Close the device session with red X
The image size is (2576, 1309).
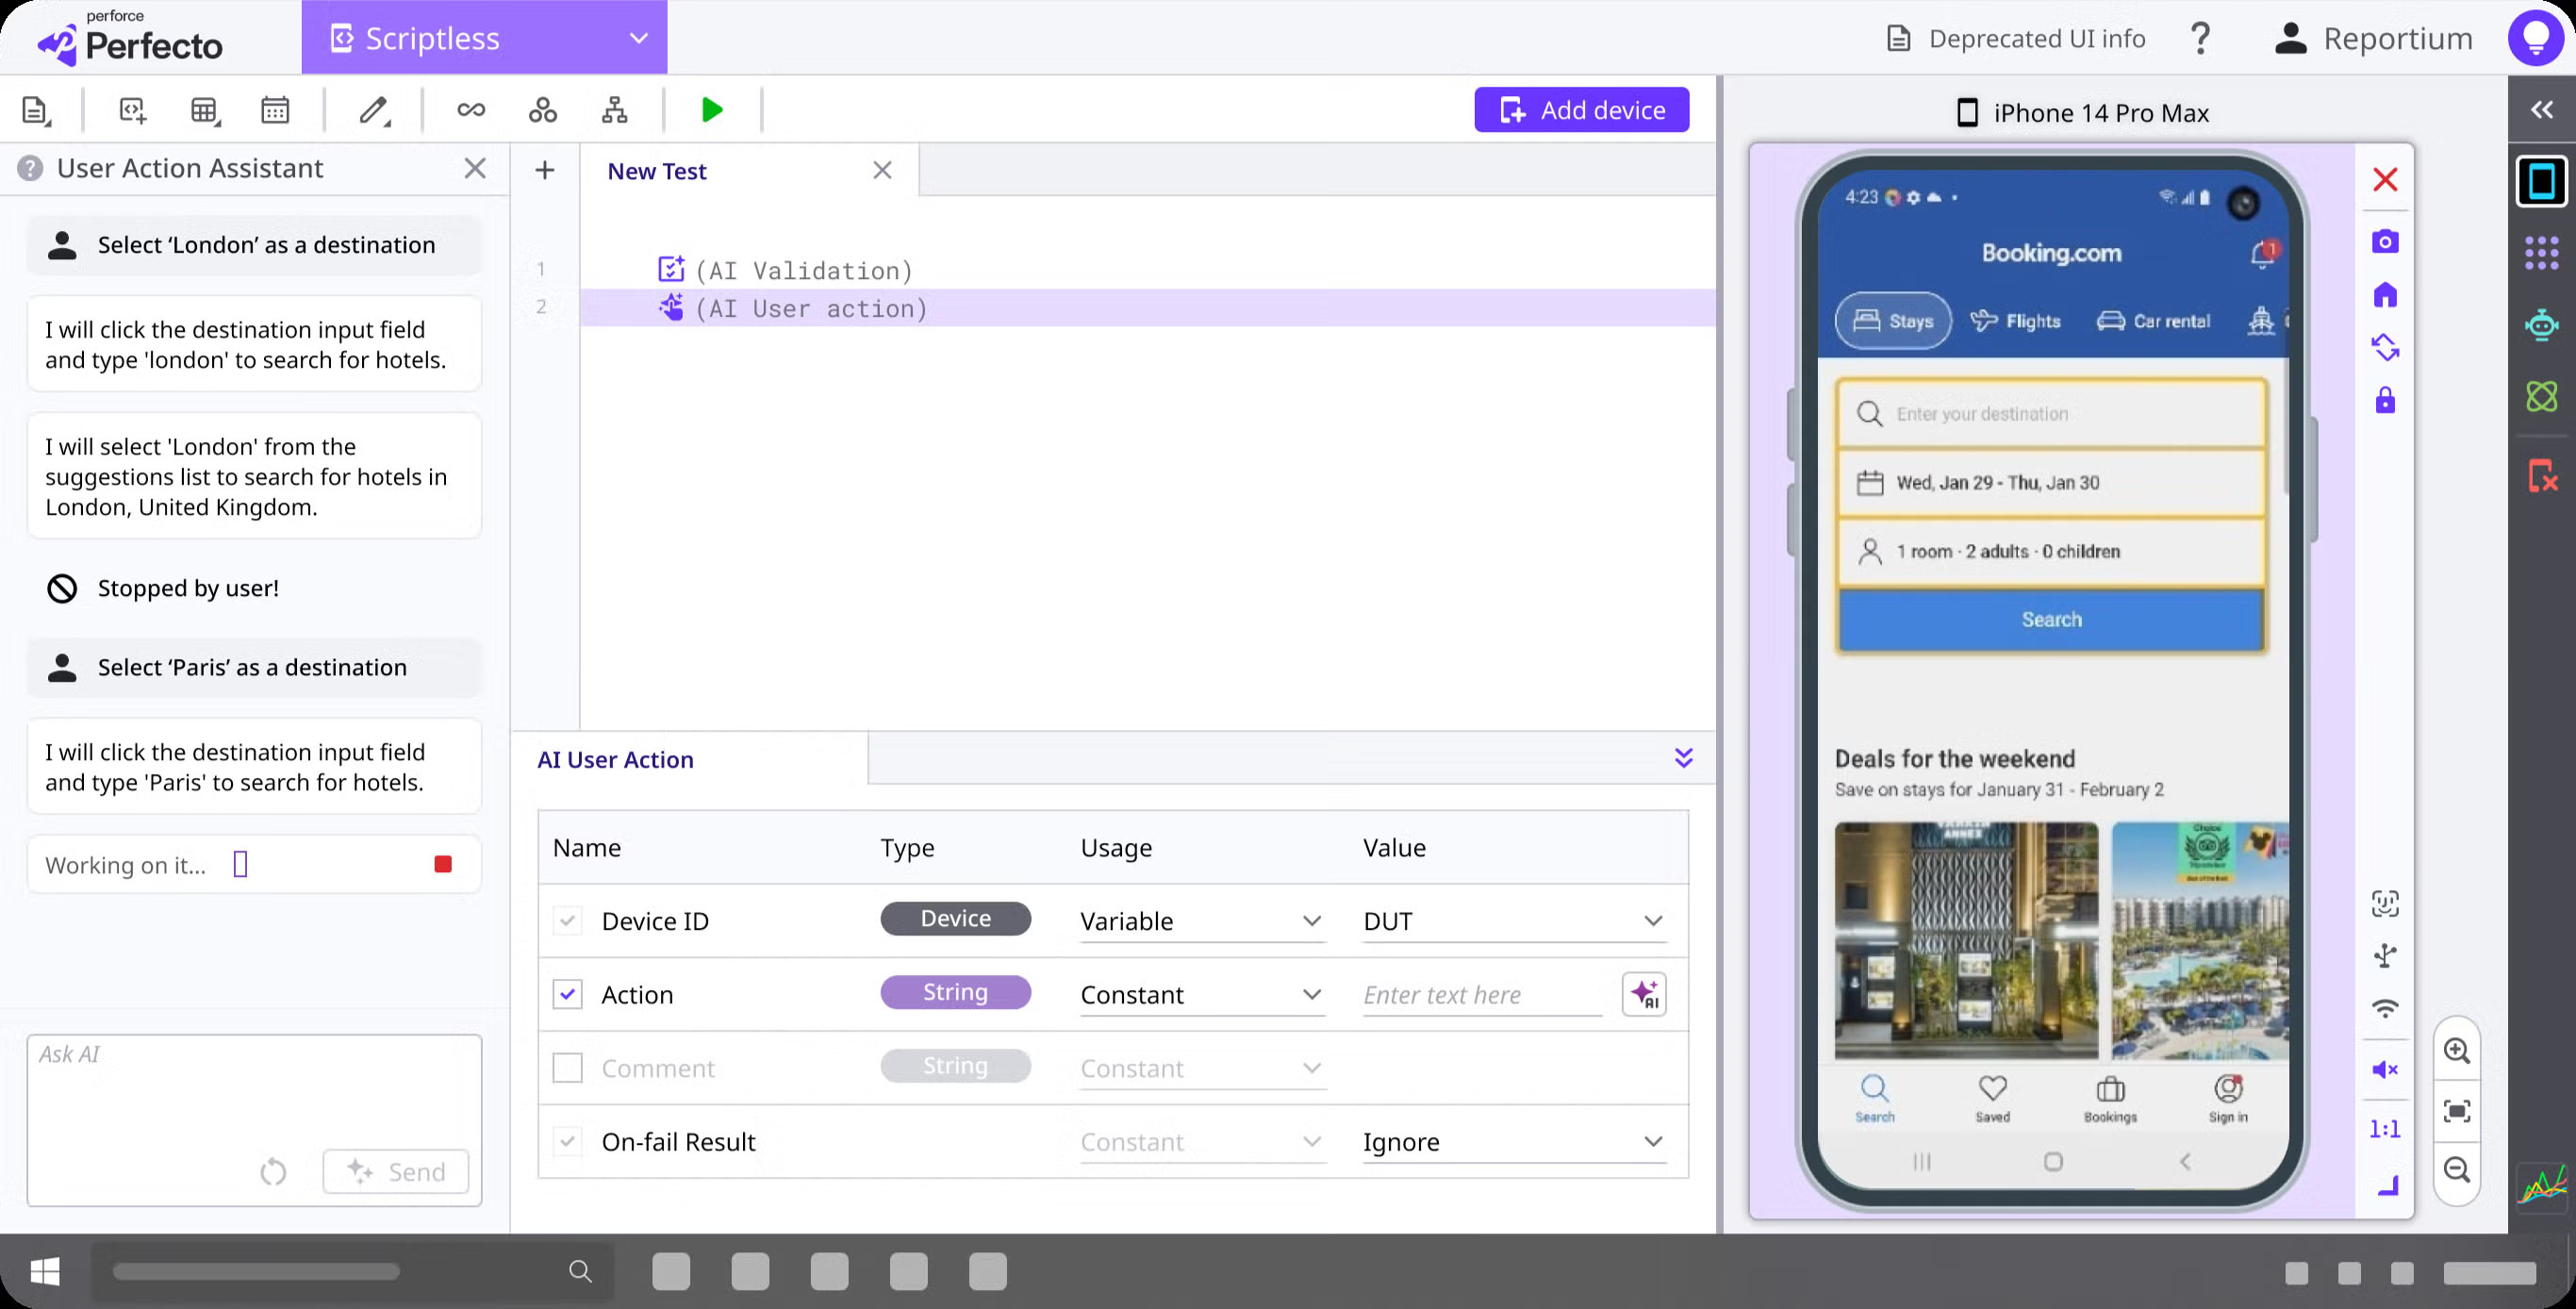click(2385, 180)
